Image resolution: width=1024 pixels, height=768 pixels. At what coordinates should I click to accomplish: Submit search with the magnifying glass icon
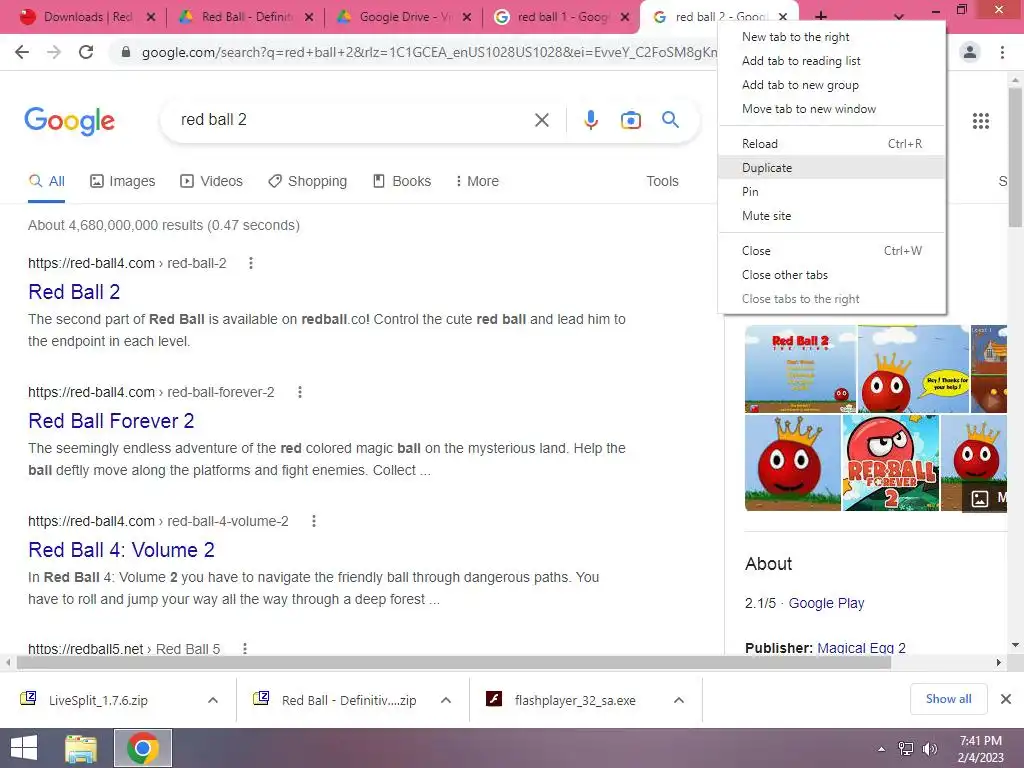point(670,120)
